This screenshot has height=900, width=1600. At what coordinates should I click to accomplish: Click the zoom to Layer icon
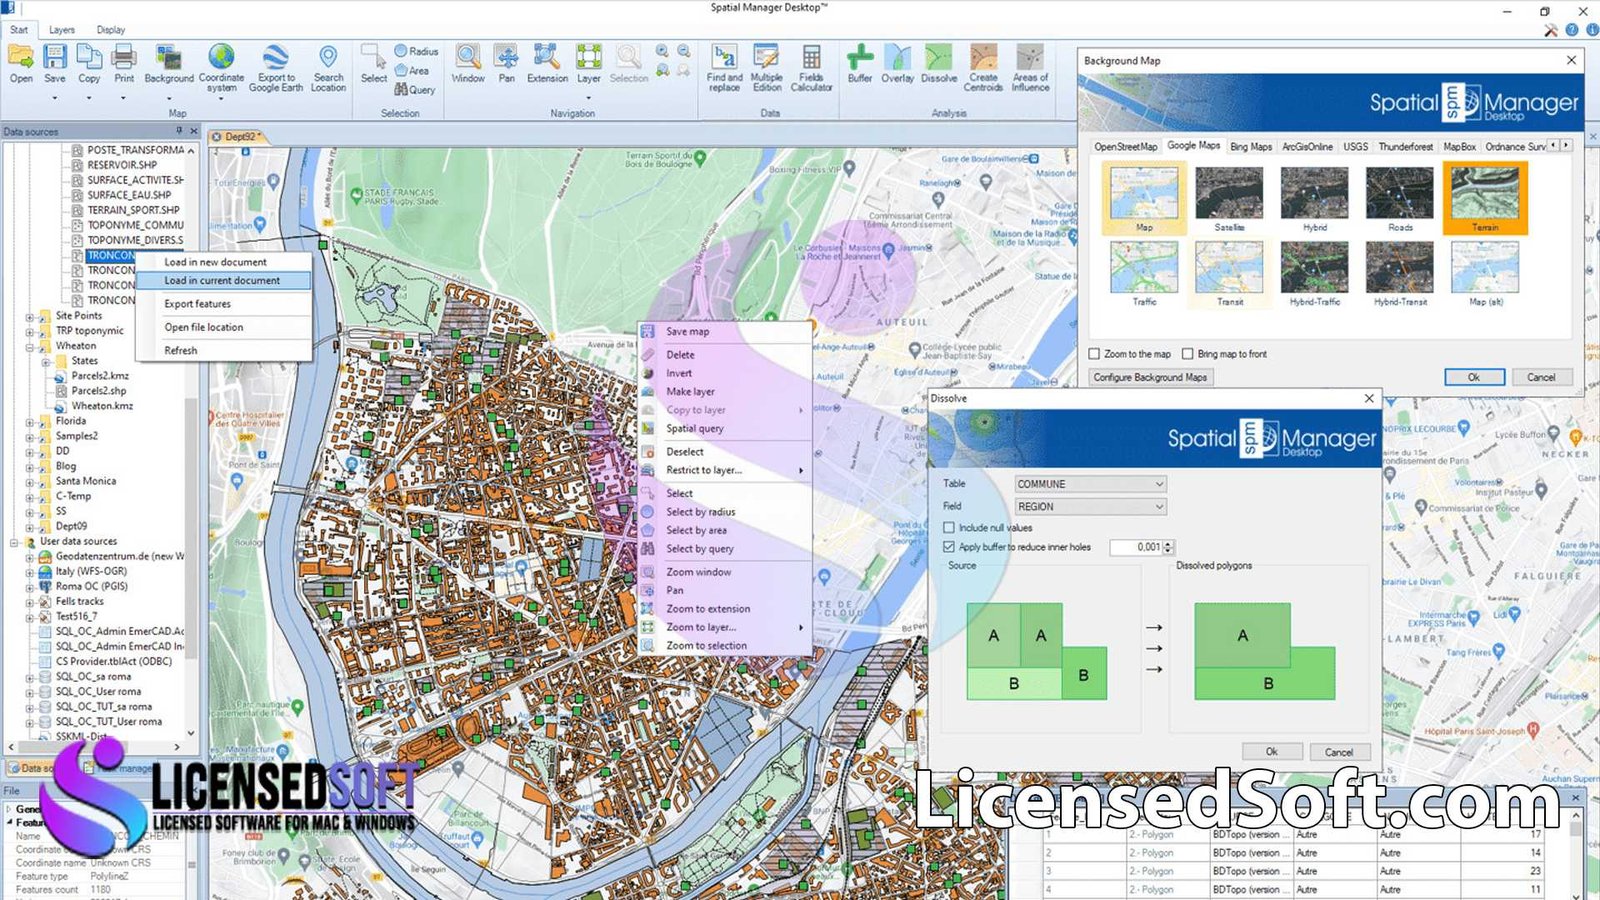[589, 64]
